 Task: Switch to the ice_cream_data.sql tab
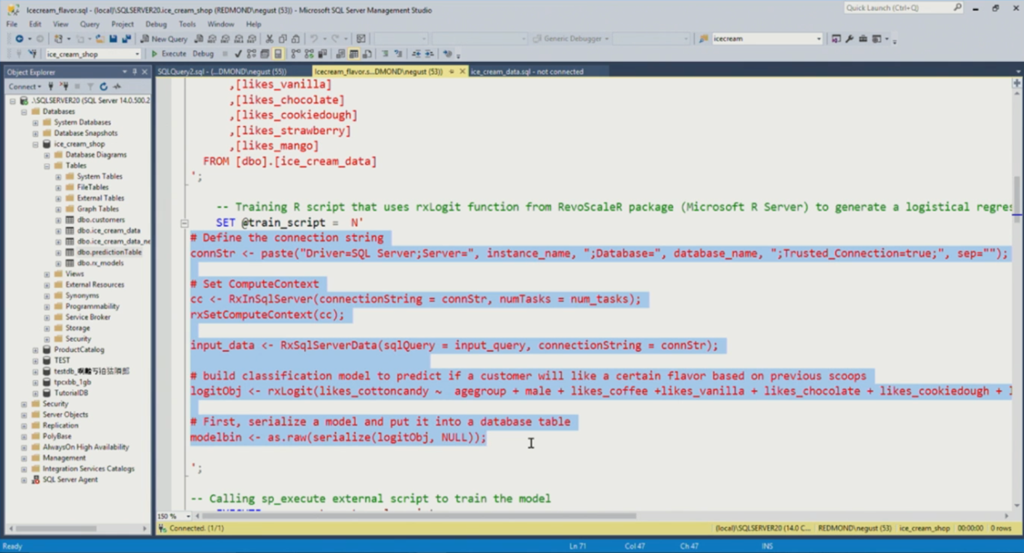(526, 71)
